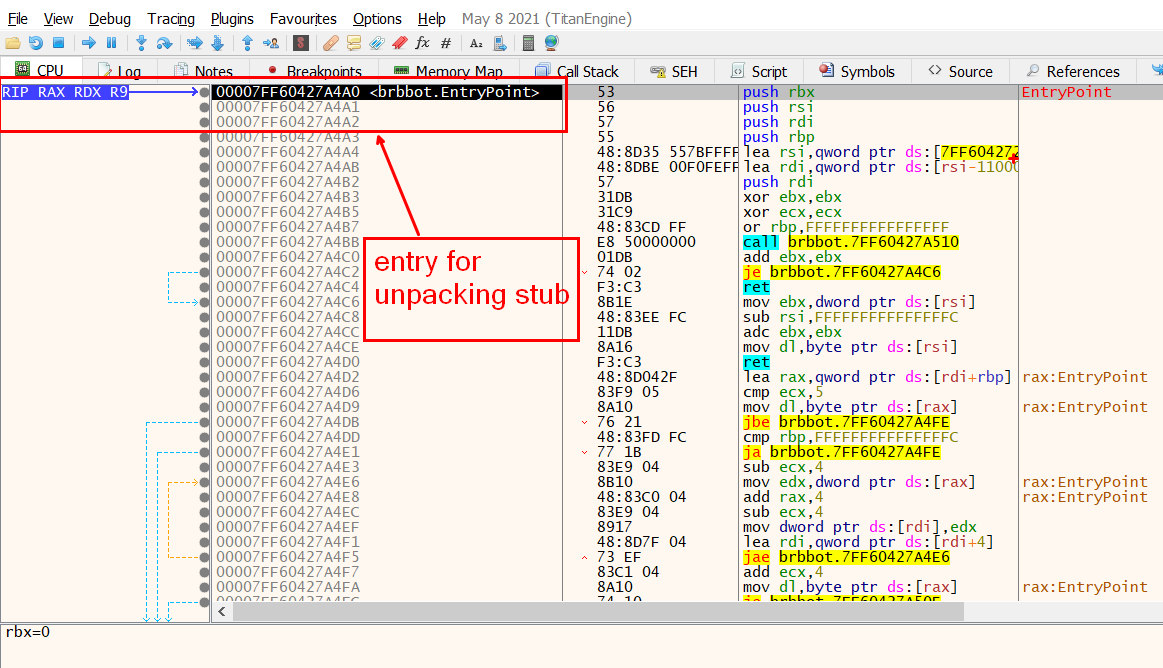This screenshot has width=1163, height=668.
Task: Select the brbbot.EntryPoint address row
Action: click(378, 92)
